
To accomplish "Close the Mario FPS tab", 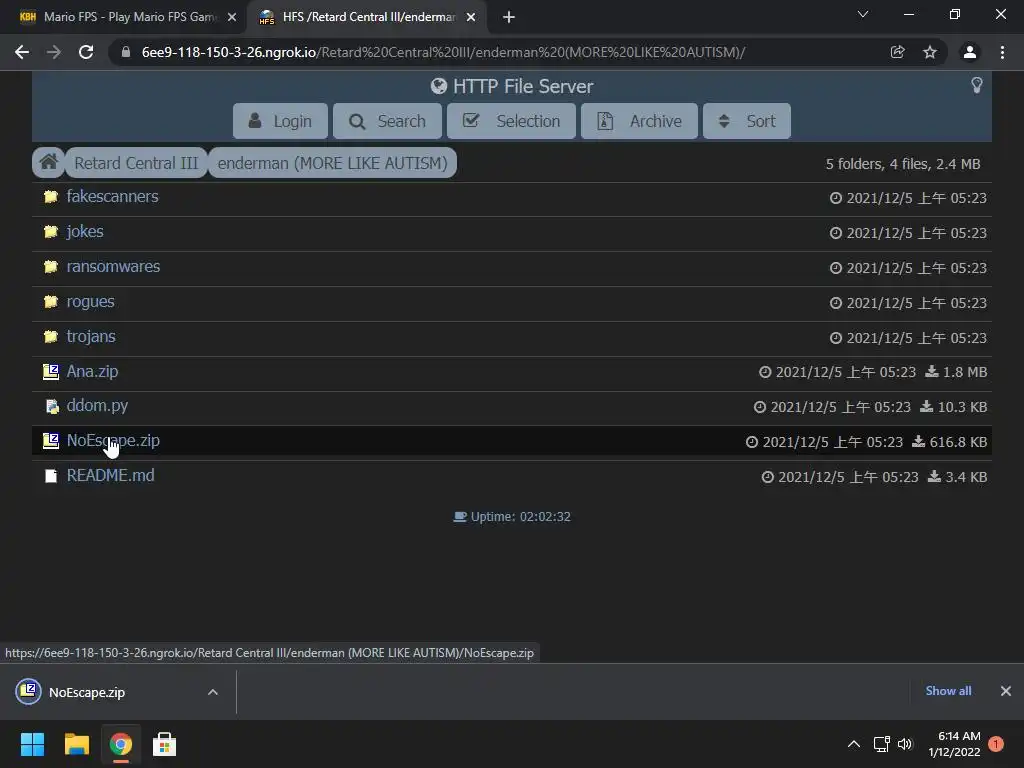I will (232, 17).
